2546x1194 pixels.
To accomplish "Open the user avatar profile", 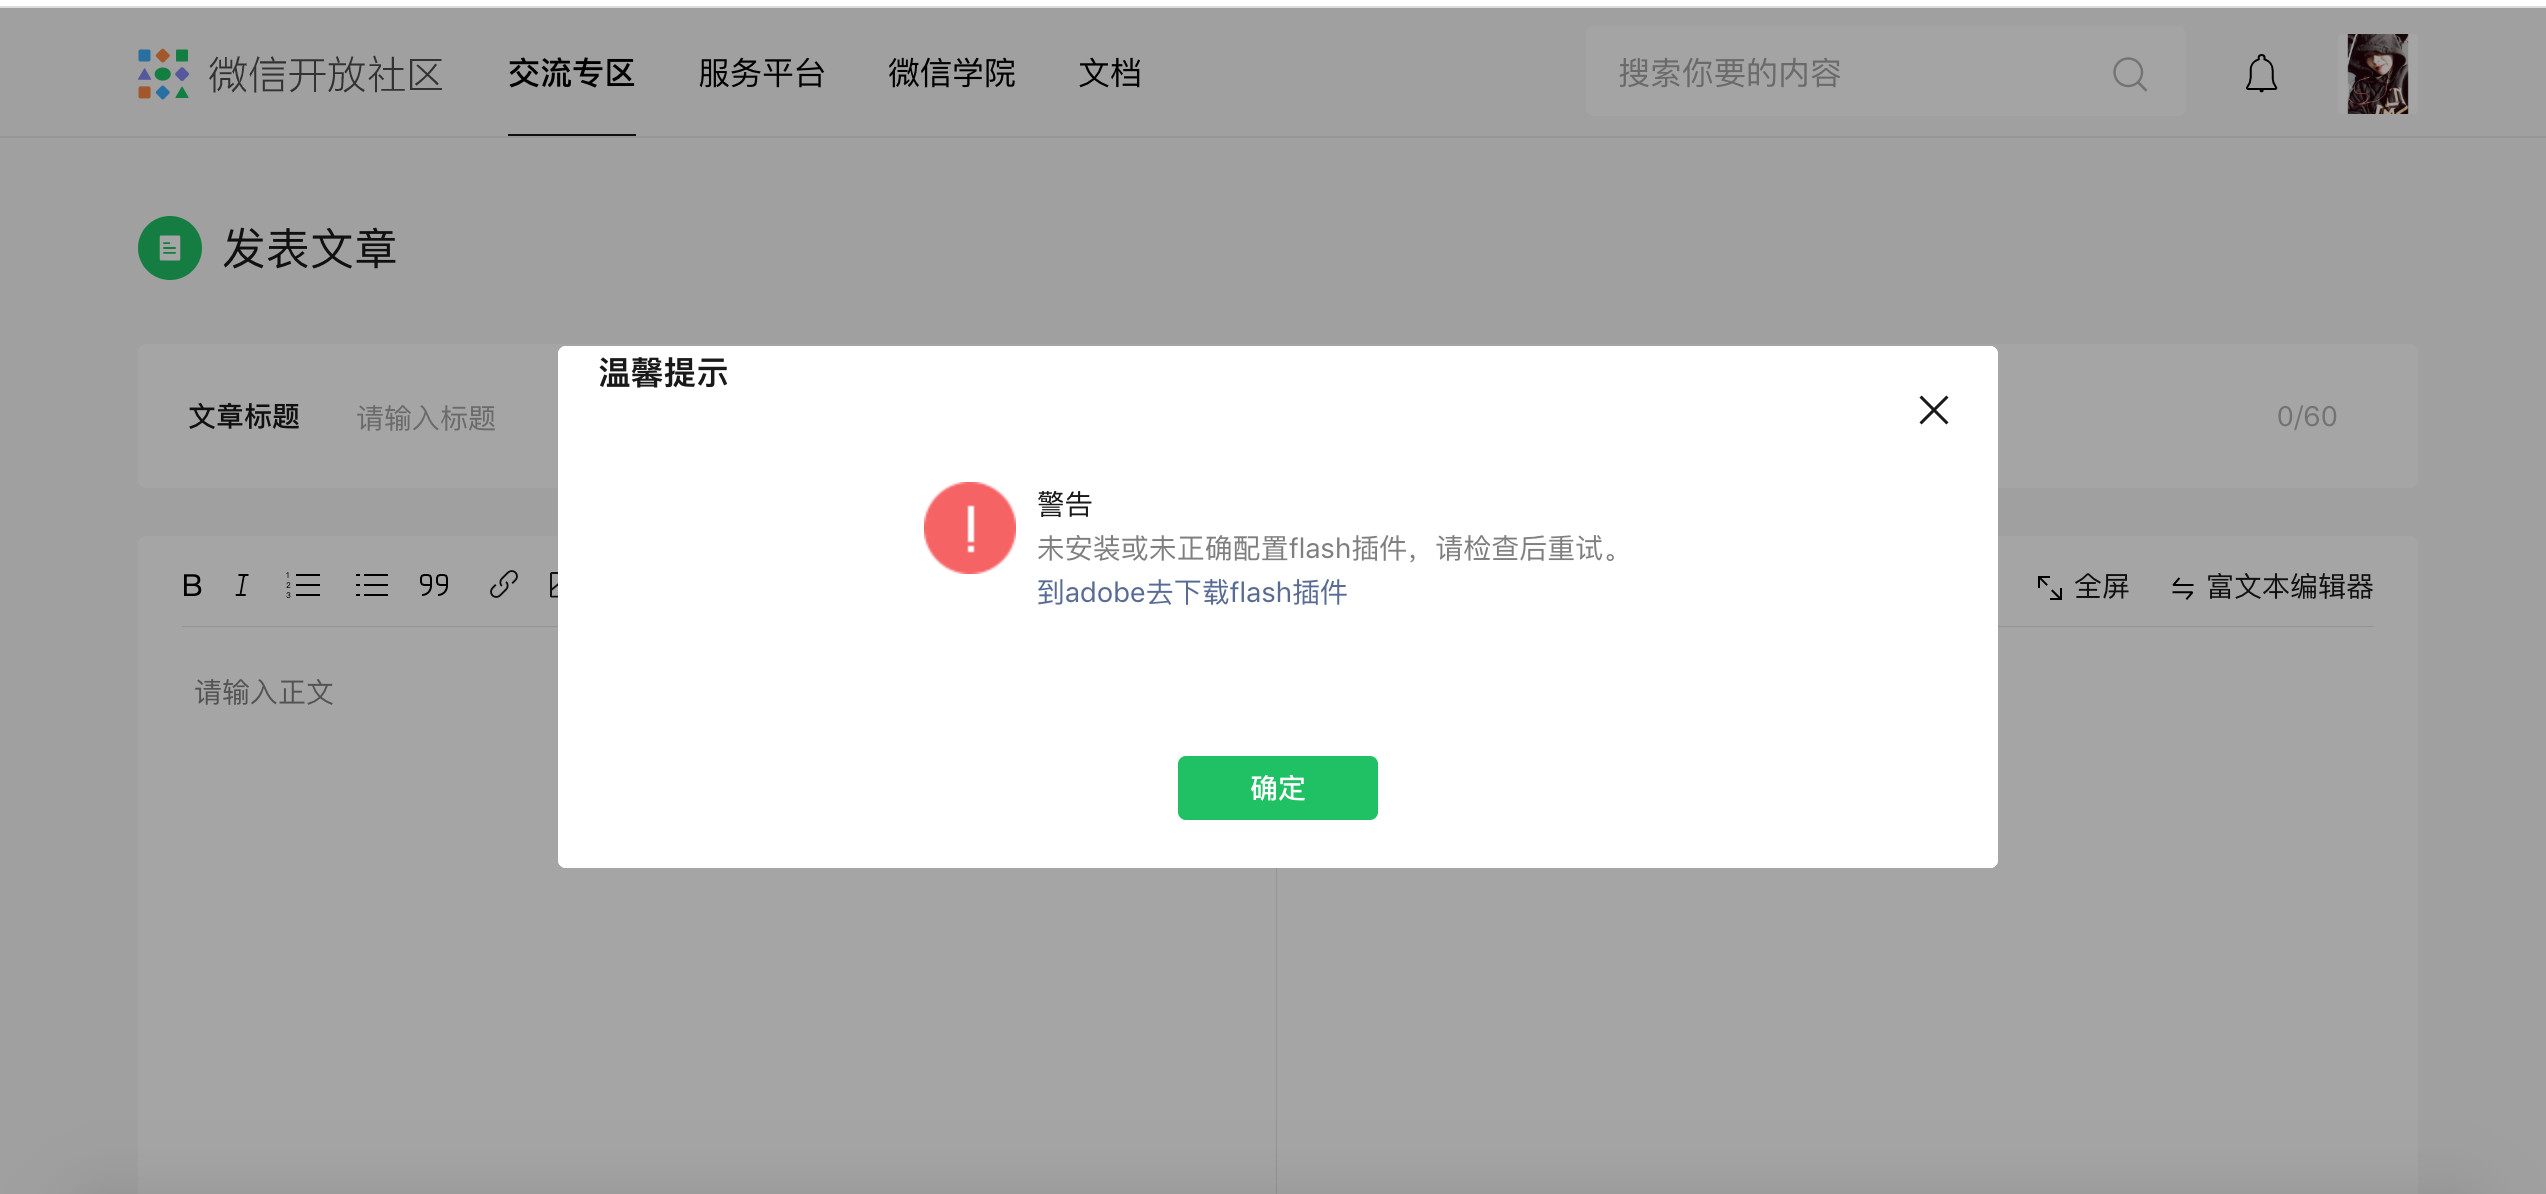I will point(2377,74).
